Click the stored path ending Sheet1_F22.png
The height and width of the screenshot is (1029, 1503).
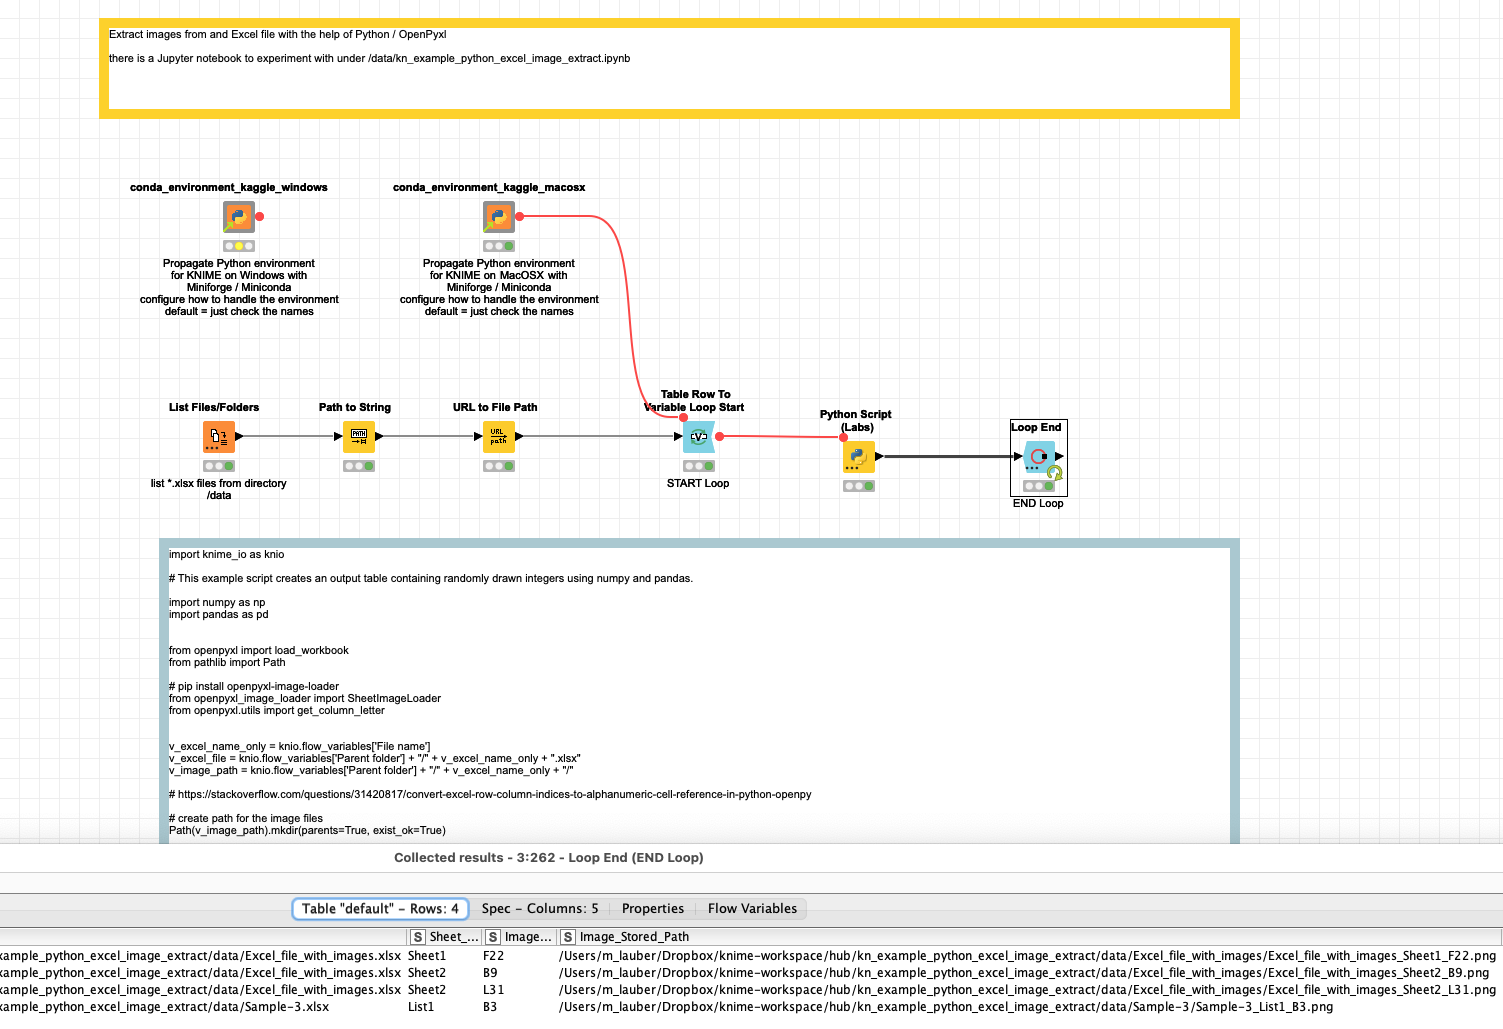pos(1027,956)
